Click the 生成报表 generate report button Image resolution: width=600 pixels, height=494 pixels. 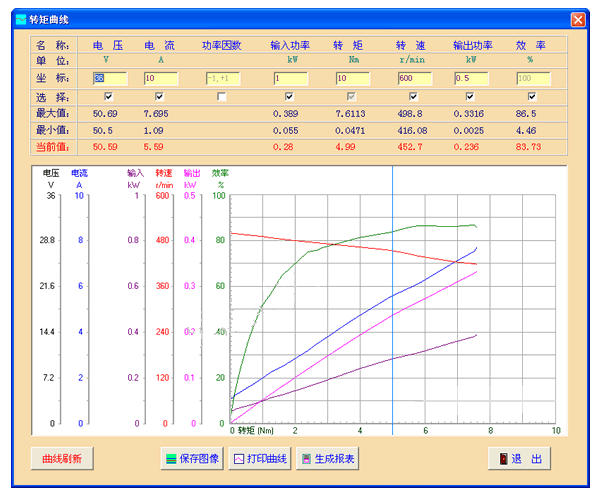click(x=327, y=459)
